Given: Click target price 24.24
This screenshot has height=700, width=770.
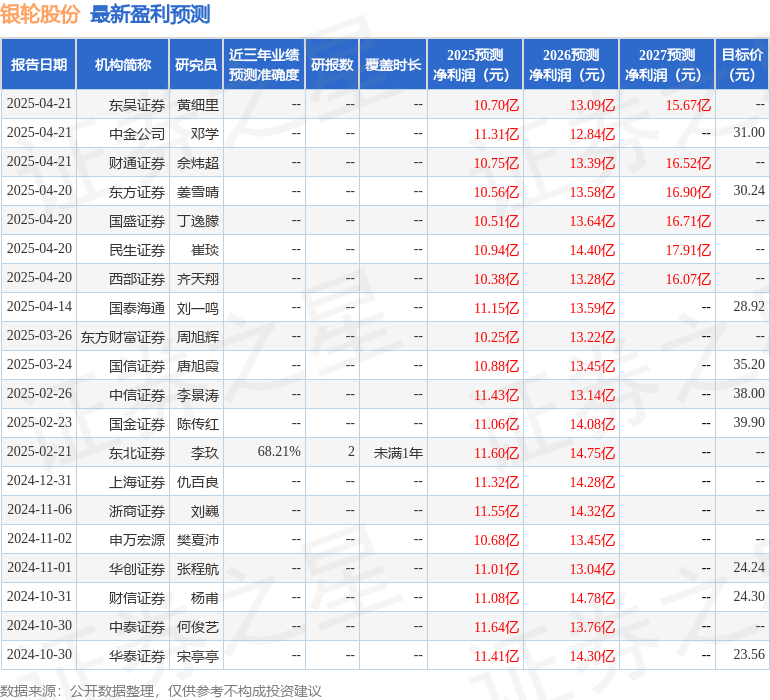Looking at the screenshot, I should [x=749, y=567].
